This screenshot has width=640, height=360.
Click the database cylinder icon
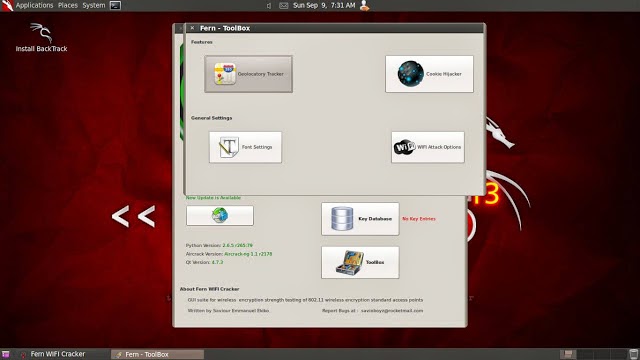[x=342, y=218]
